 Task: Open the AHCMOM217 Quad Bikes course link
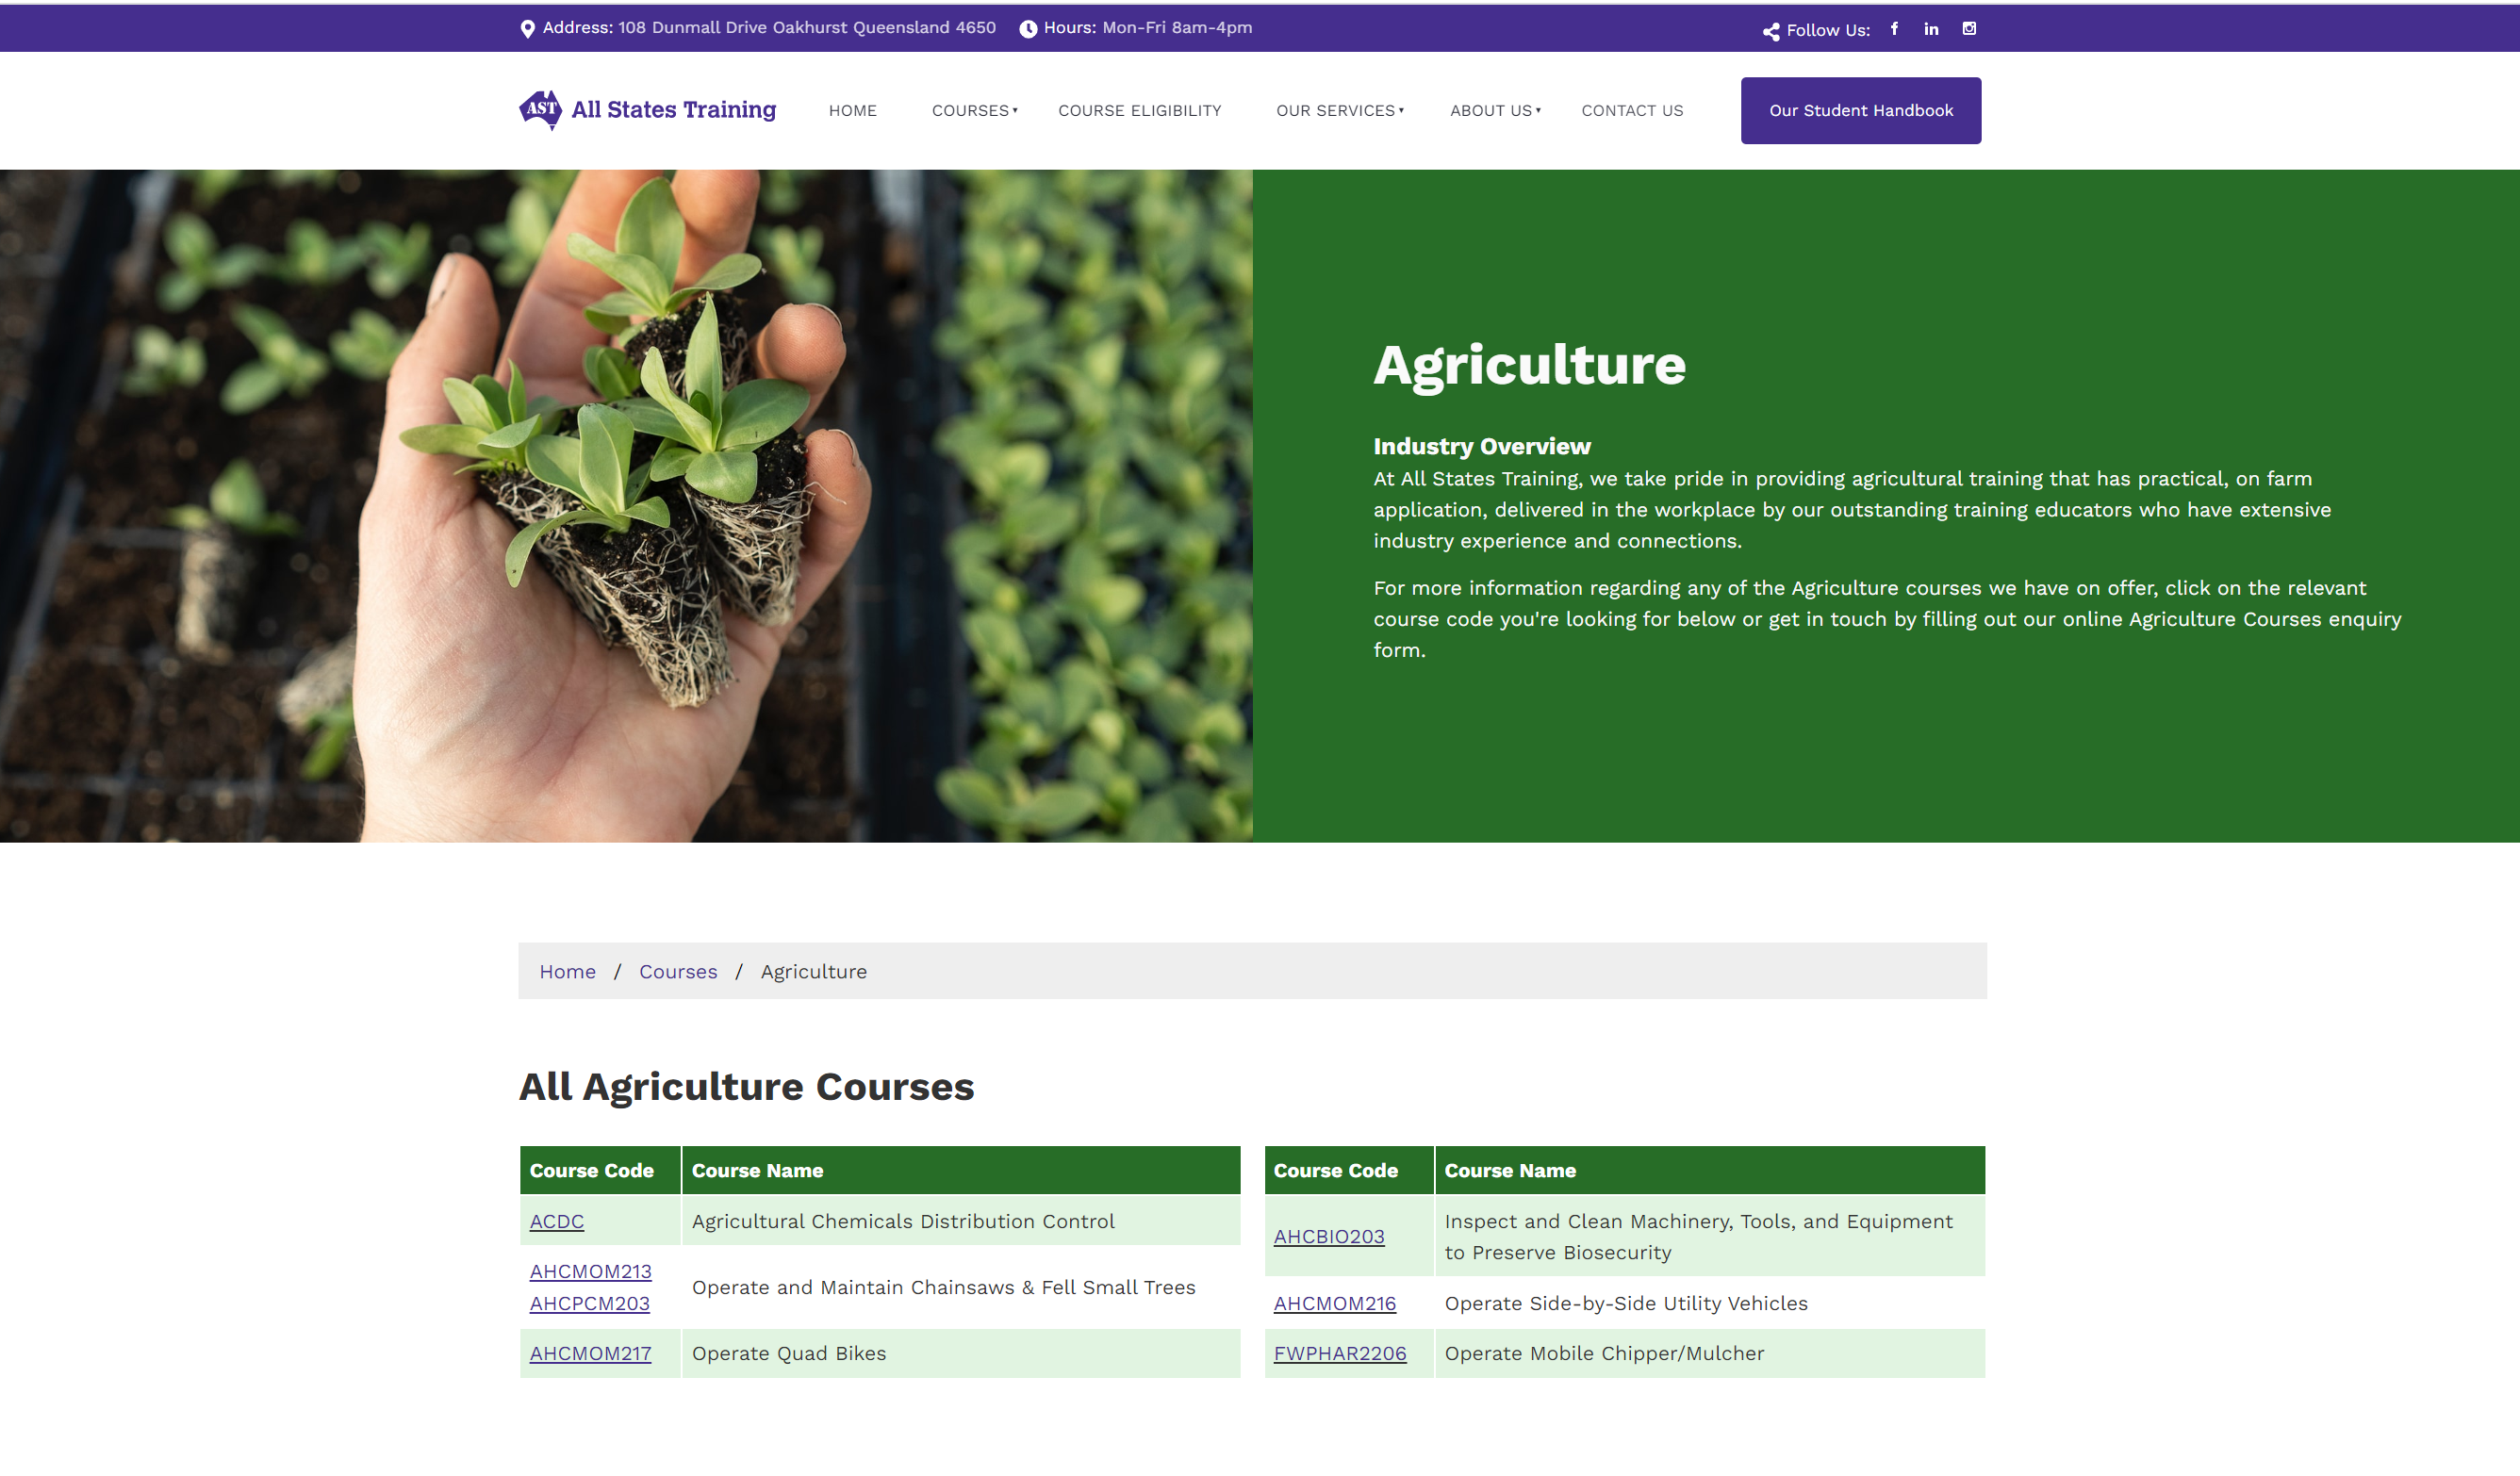click(x=590, y=1353)
